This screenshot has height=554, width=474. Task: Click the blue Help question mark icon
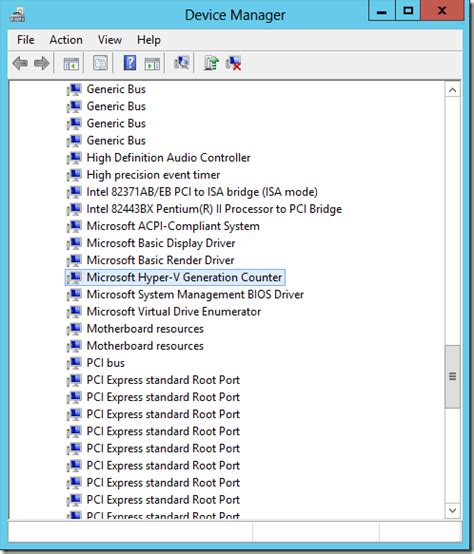pyautogui.click(x=130, y=63)
